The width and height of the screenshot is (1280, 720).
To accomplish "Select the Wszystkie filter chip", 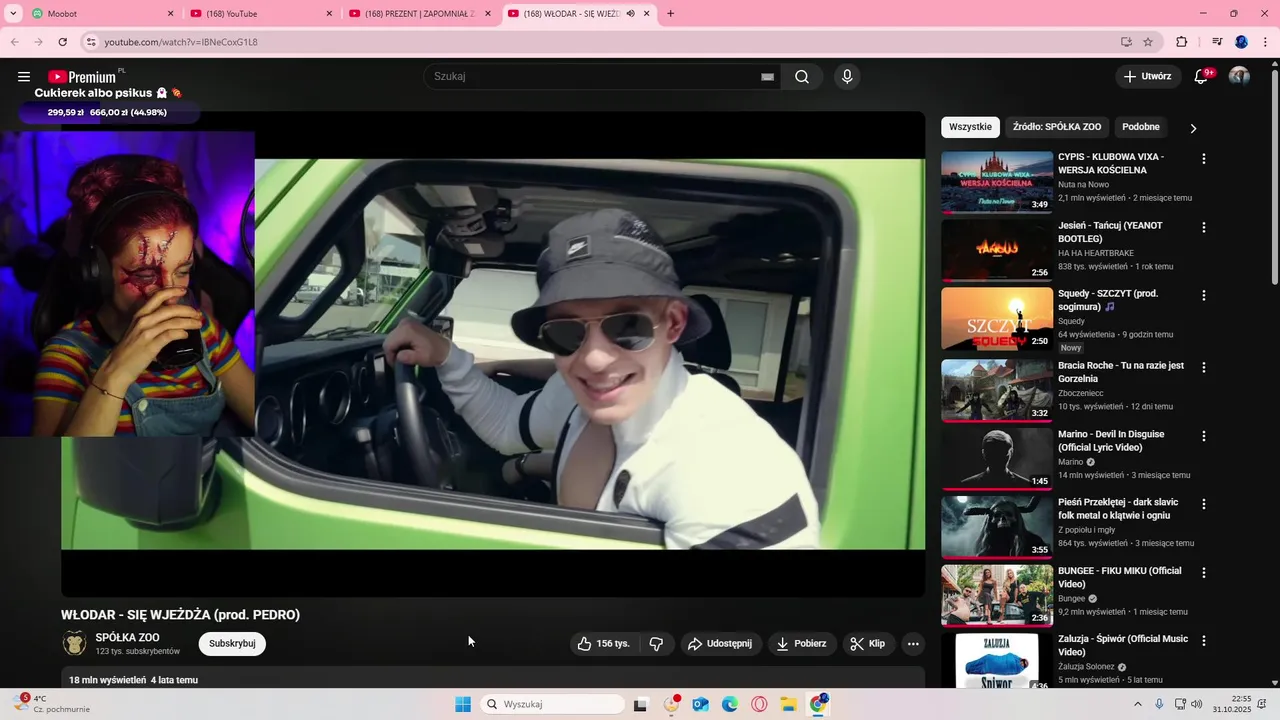I will coord(970,127).
